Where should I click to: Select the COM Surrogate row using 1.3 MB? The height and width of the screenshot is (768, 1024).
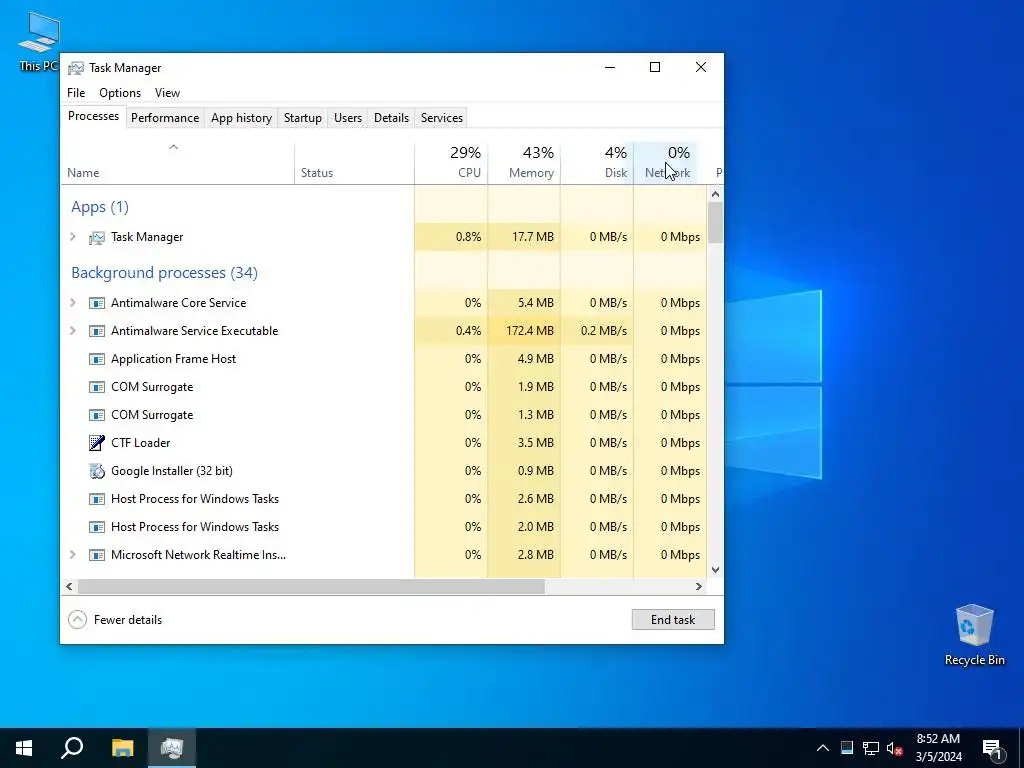(384, 415)
